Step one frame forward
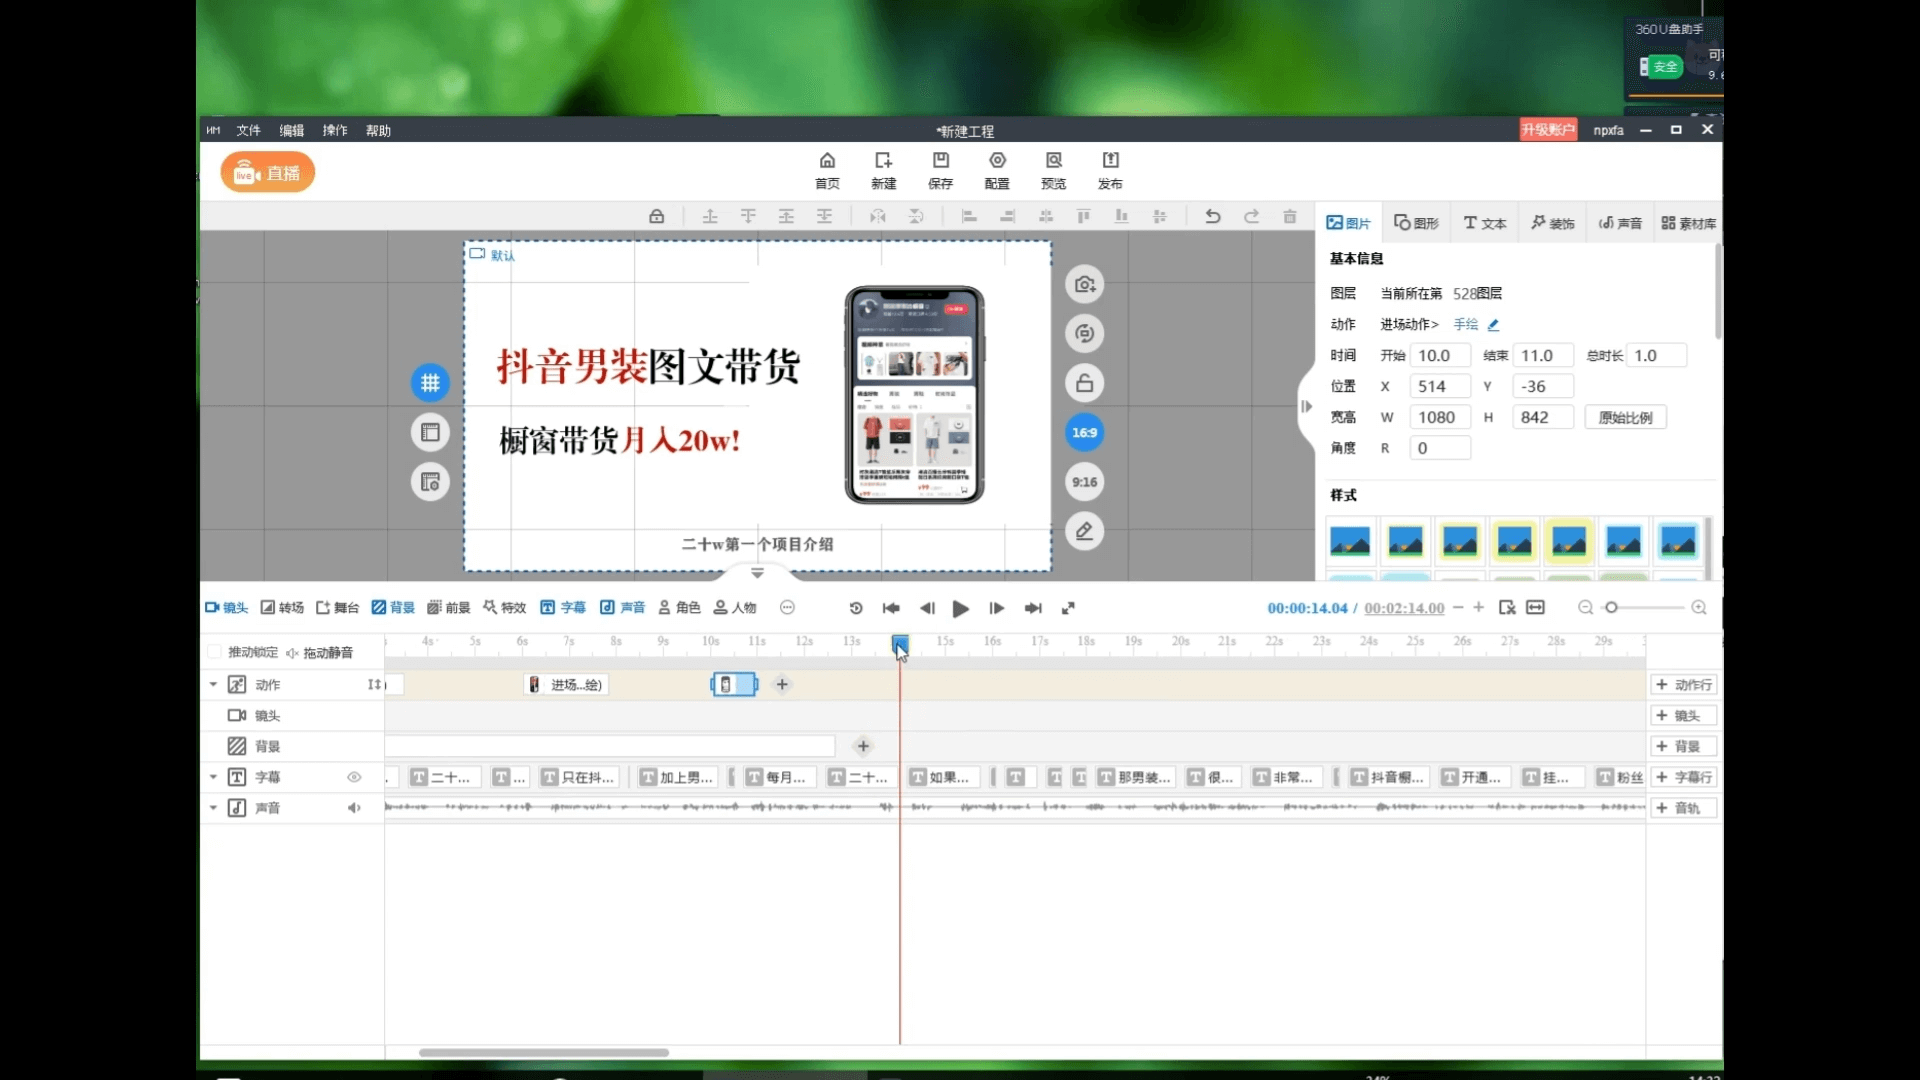This screenshot has width=1920, height=1080. click(x=997, y=608)
